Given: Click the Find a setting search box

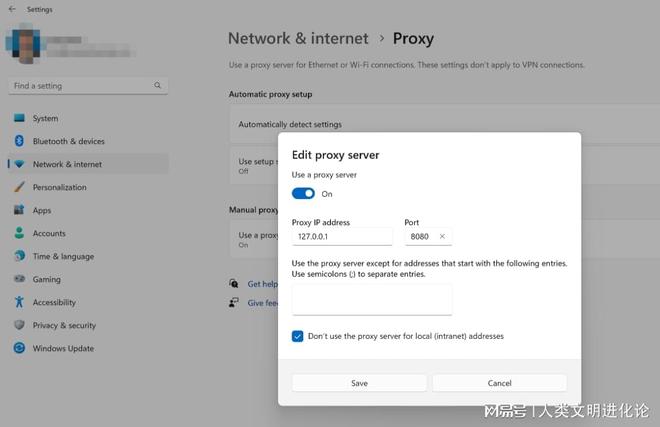Looking at the screenshot, I should 88,86.
